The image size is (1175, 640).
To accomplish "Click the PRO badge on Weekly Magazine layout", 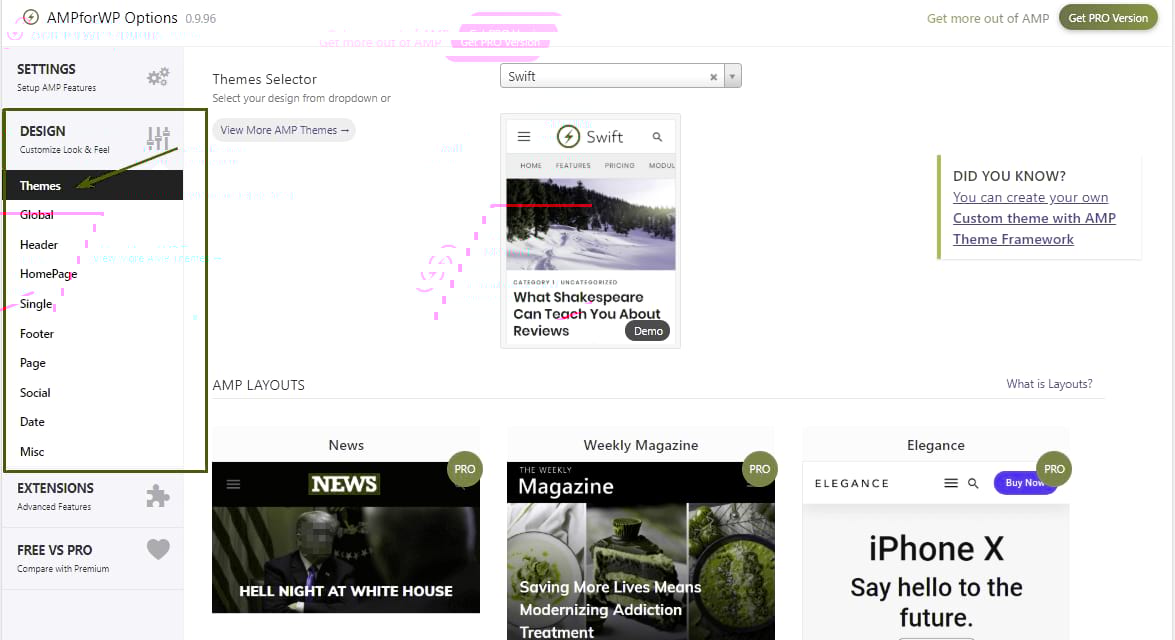I will [x=759, y=469].
